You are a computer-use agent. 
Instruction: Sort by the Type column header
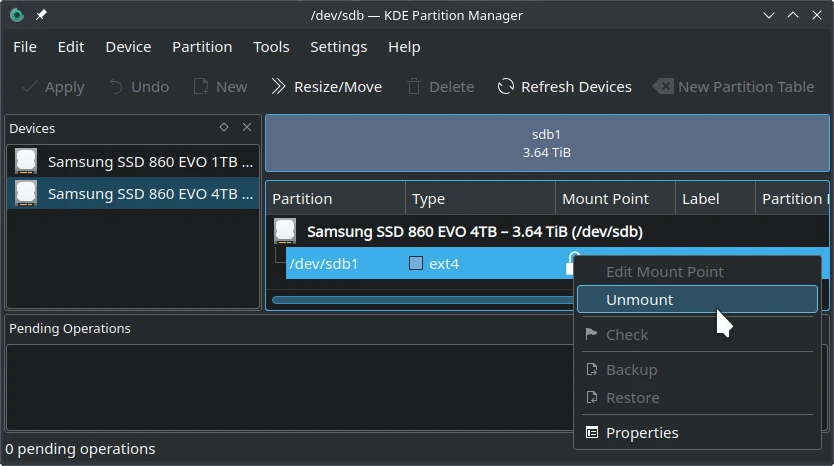point(480,199)
